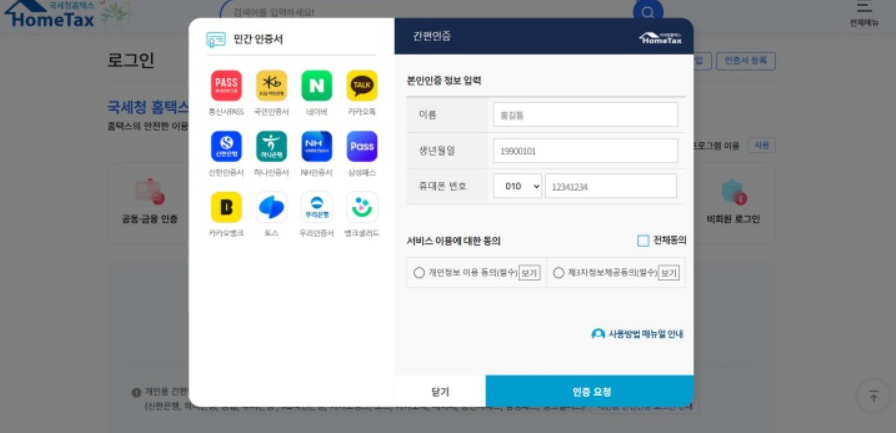The height and width of the screenshot is (433, 896).
Task: Choose the 카카오톡 TALK icon
Action: (x=362, y=86)
